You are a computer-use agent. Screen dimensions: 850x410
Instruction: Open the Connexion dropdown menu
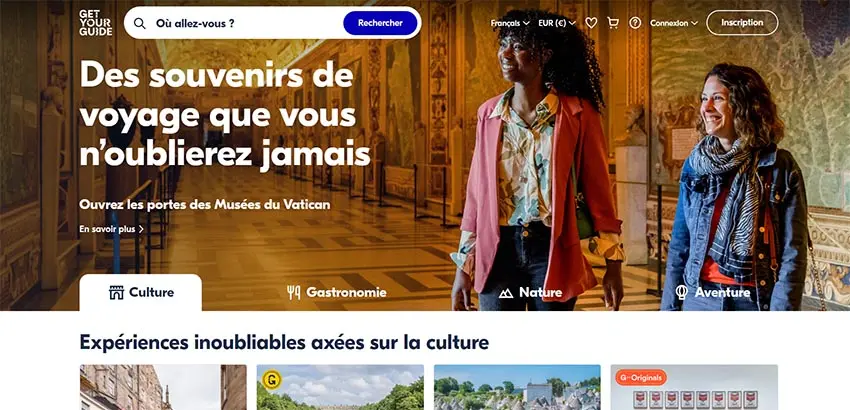click(674, 23)
